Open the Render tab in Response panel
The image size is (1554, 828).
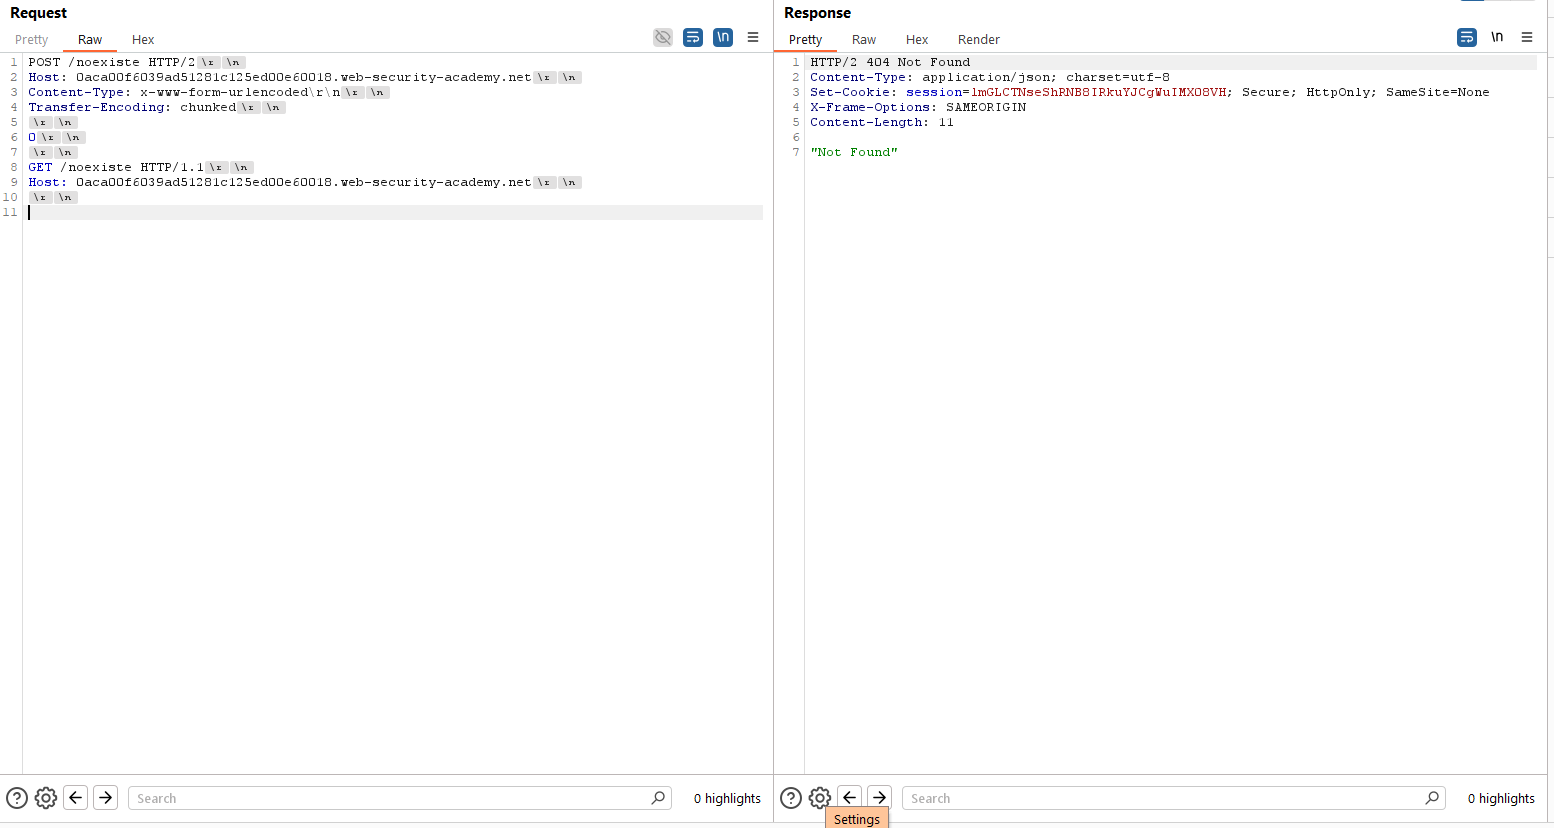pyautogui.click(x=978, y=40)
